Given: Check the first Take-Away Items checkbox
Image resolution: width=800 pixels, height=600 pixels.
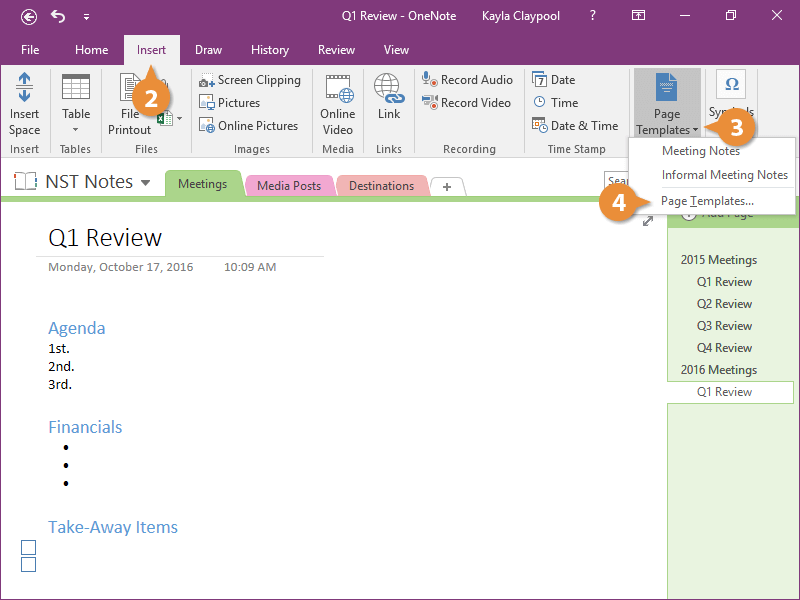Looking at the screenshot, I should (x=28, y=548).
